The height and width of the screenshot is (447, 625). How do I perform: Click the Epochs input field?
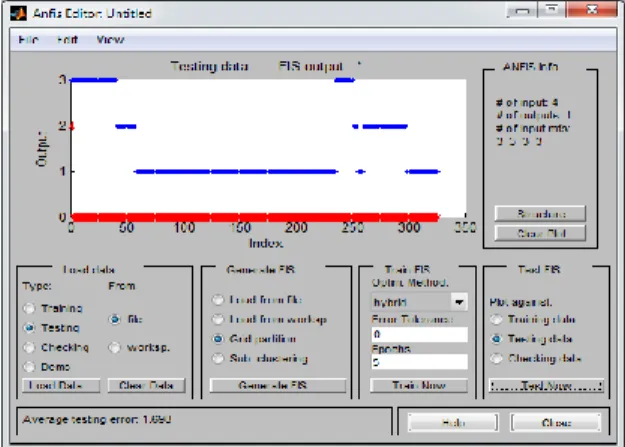[x=419, y=362]
